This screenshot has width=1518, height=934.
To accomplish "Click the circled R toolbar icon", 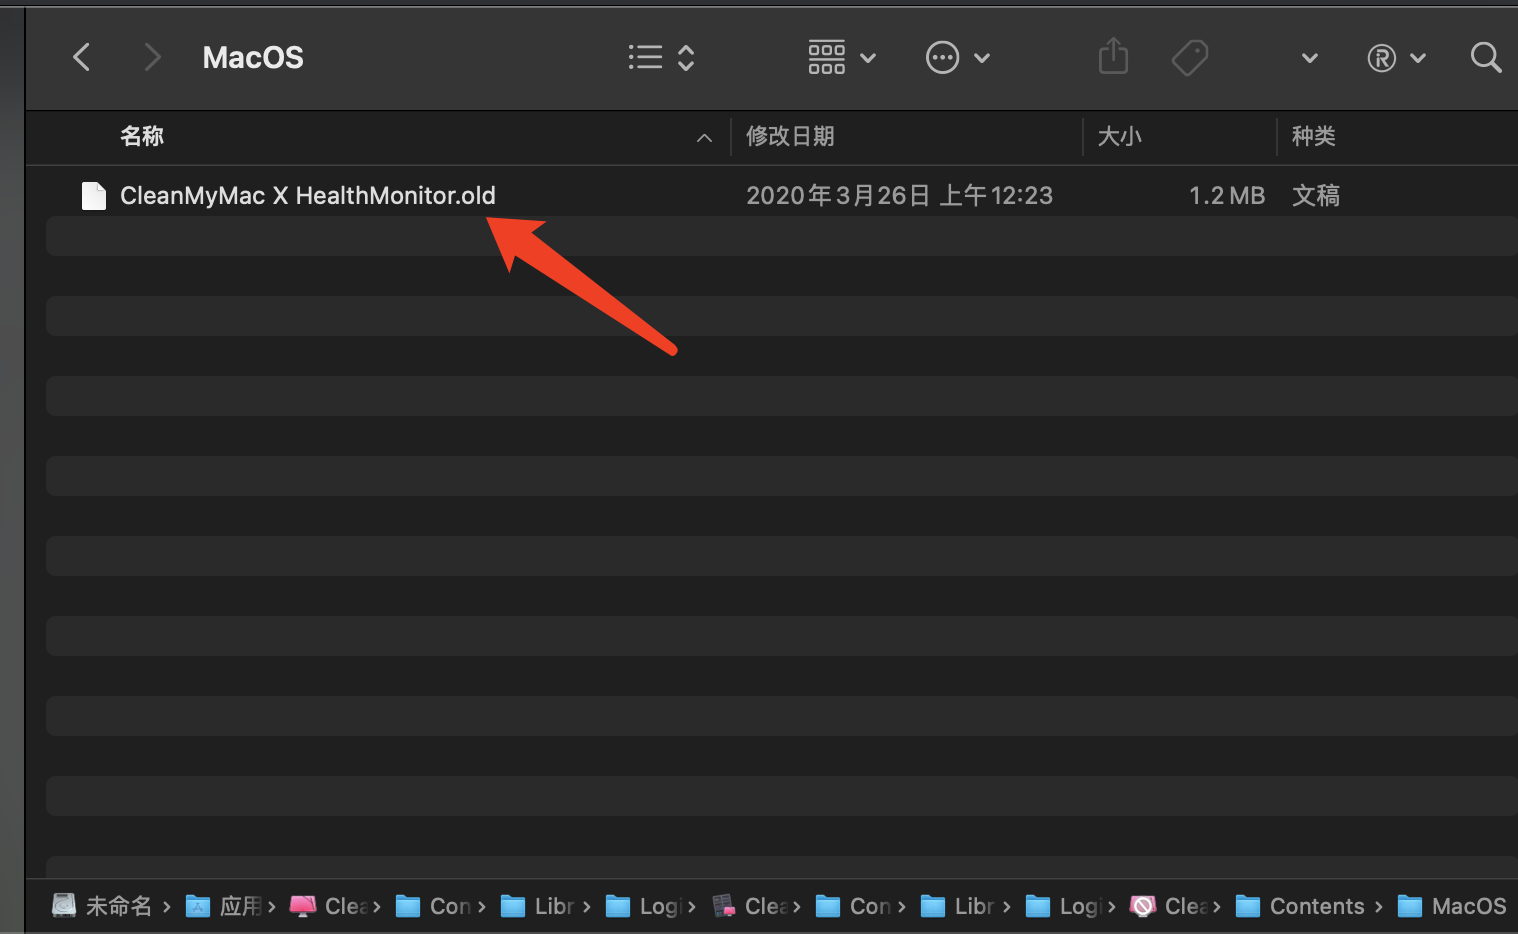I will pyautogui.click(x=1382, y=58).
